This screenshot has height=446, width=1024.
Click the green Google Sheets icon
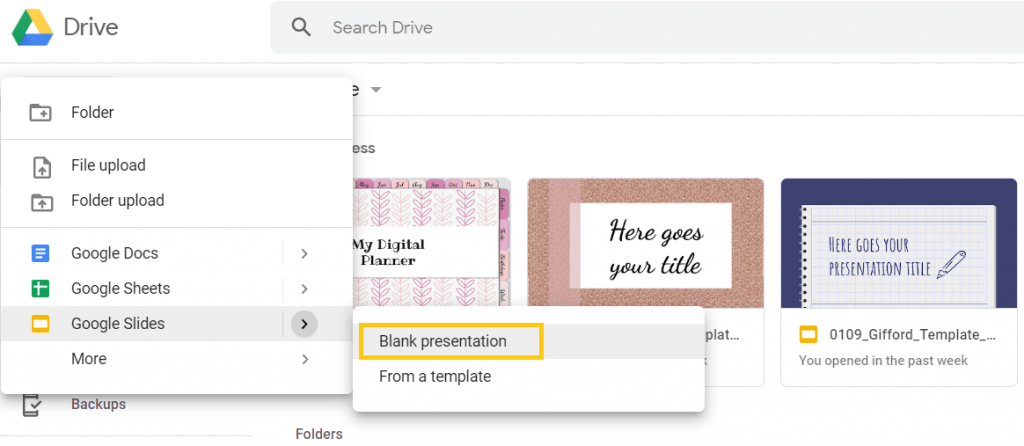40,289
